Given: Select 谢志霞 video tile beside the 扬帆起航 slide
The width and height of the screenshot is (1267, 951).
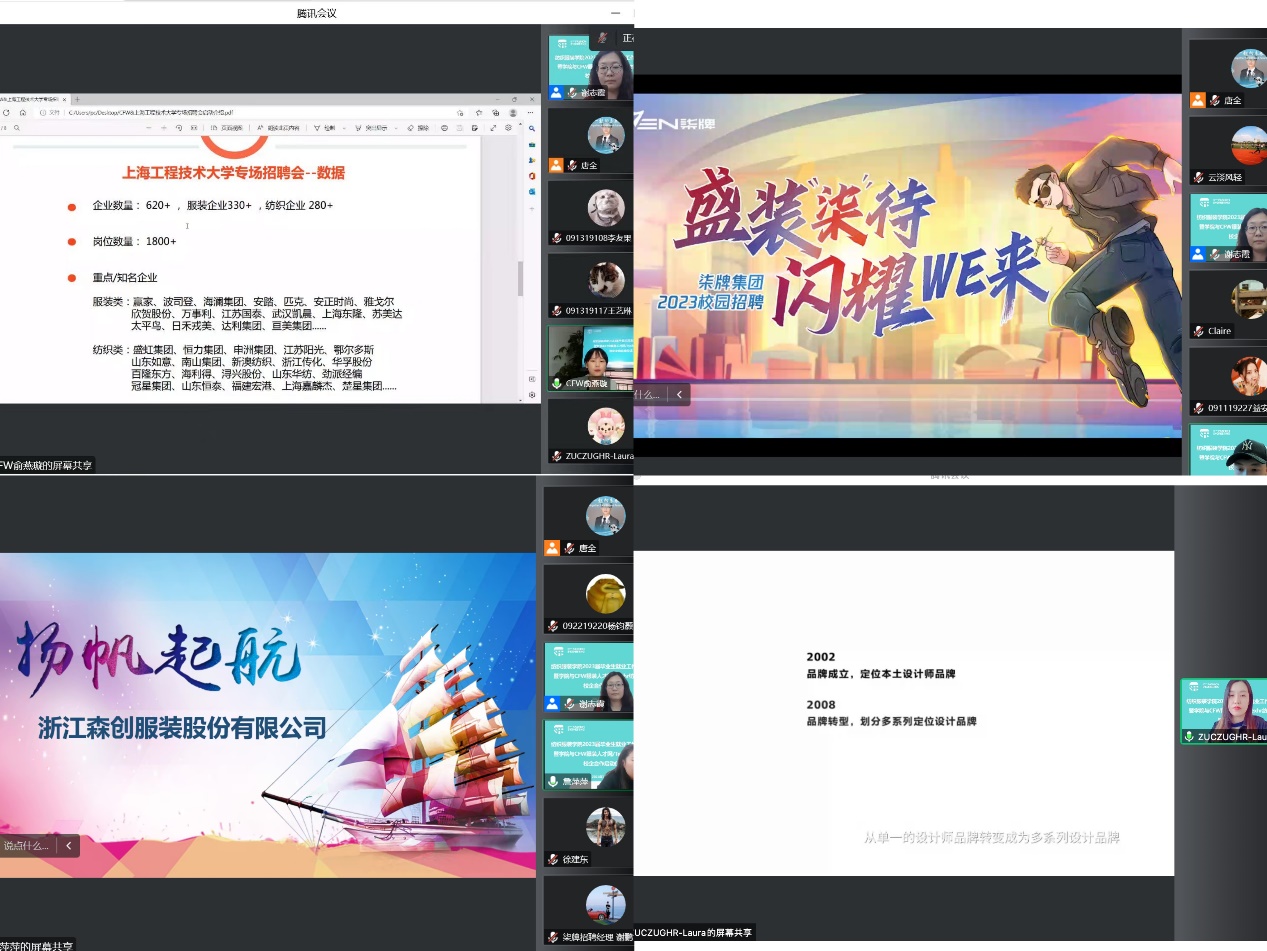Looking at the screenshot, I should (589, 677).
